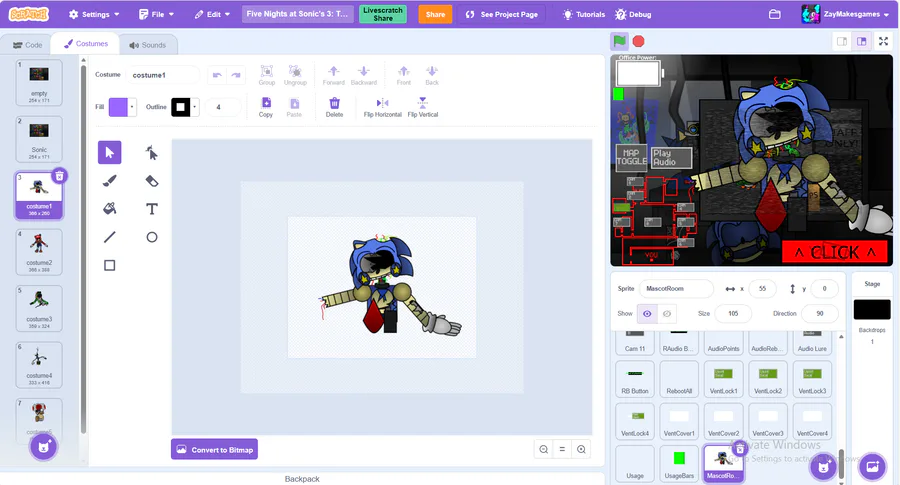Open the Settings dropdown menu

[x=94, y=14]
